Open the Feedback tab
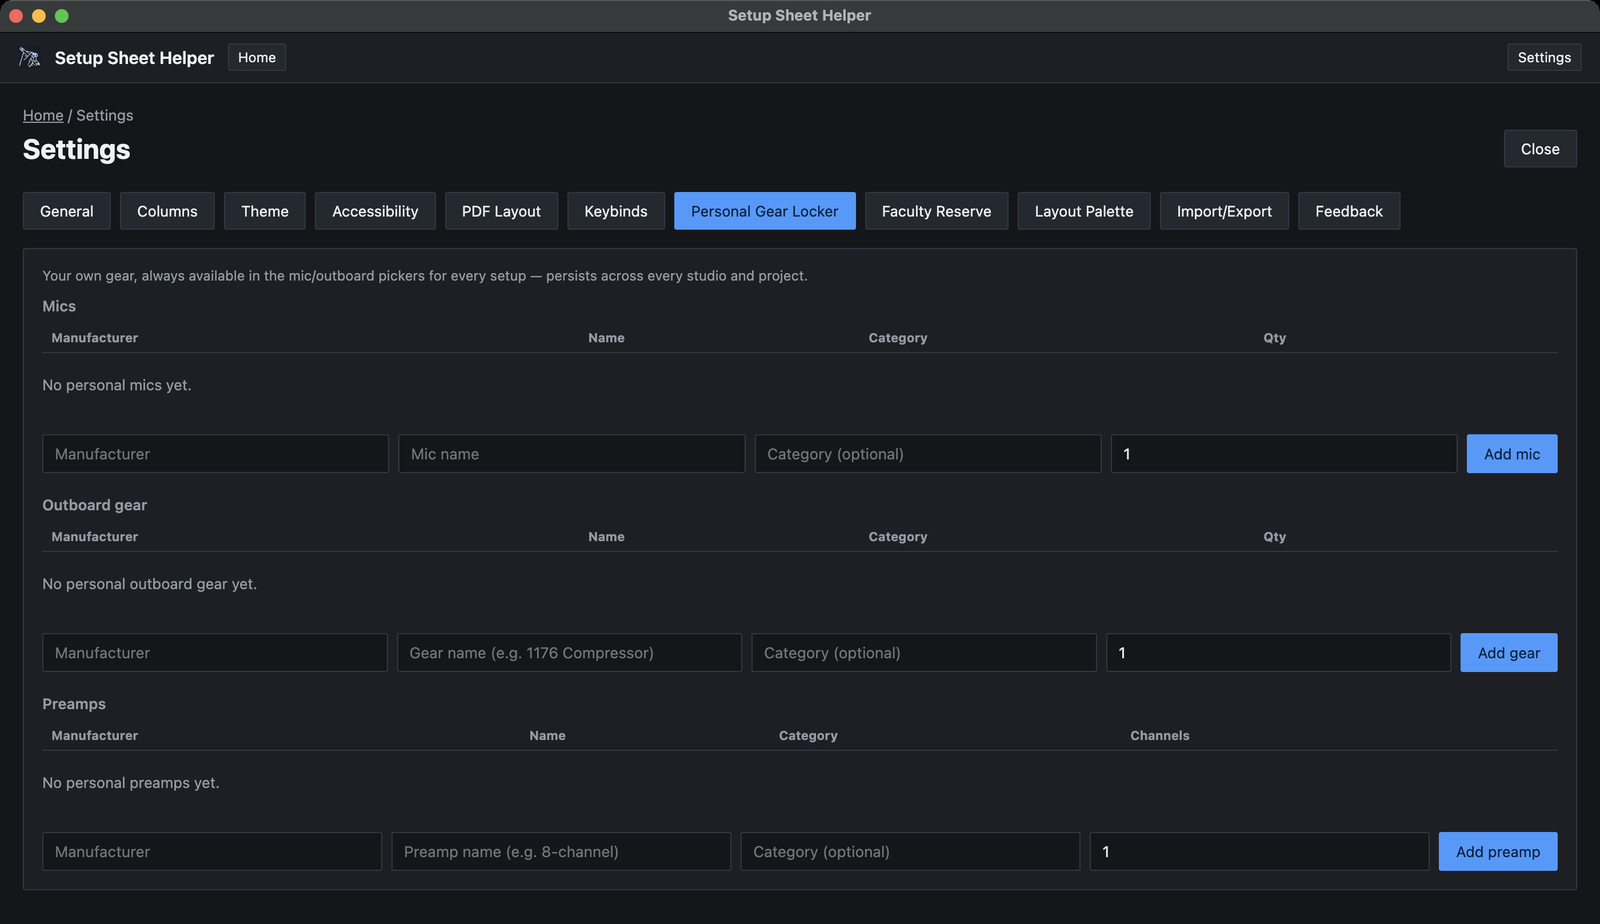Screen dimensions: 1600x924 click(x=1349, y=211)
